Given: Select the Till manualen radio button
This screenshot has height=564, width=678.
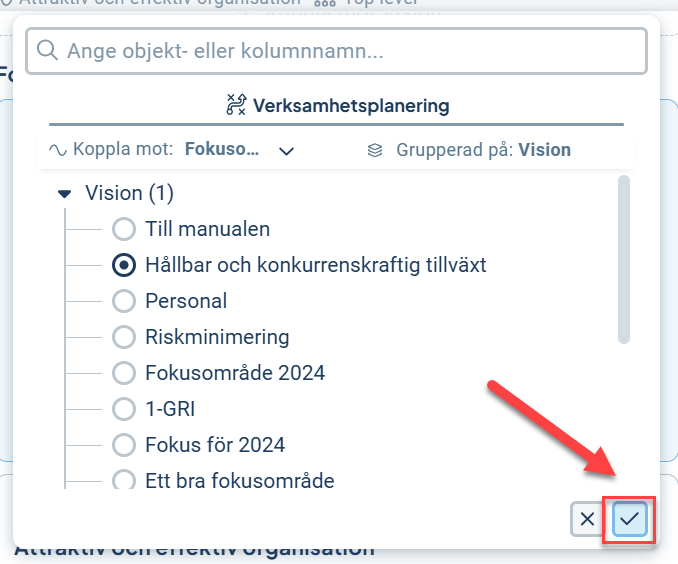Looking at the screenshot, I should click(x=124, y=229).
